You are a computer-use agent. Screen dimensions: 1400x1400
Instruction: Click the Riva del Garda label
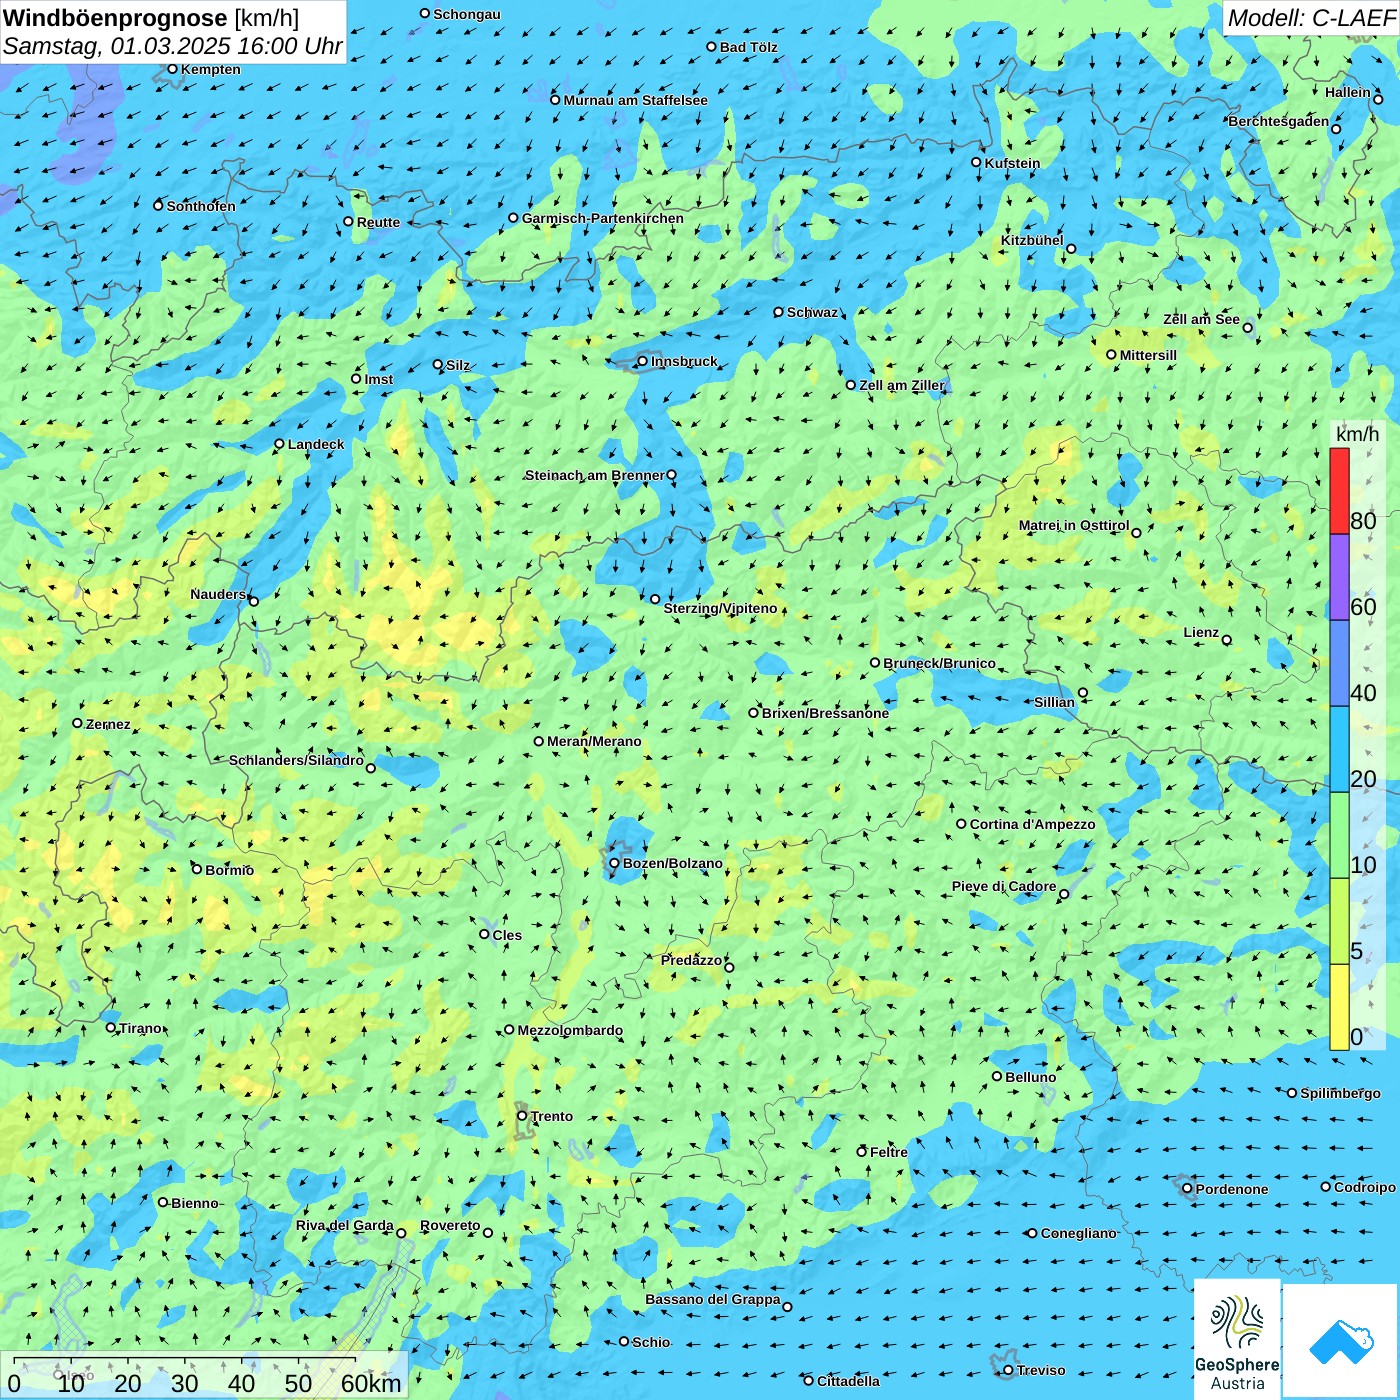pos(345,1225)
